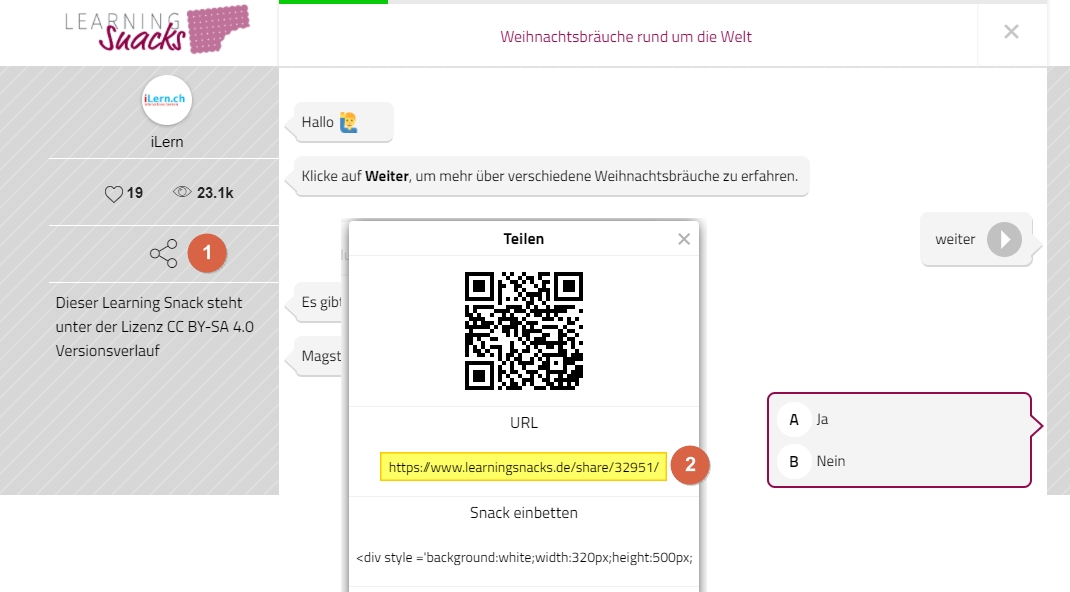Screen dimensions: 1070x592
Task: Select answer A Ja
Action: click(899, 419)
